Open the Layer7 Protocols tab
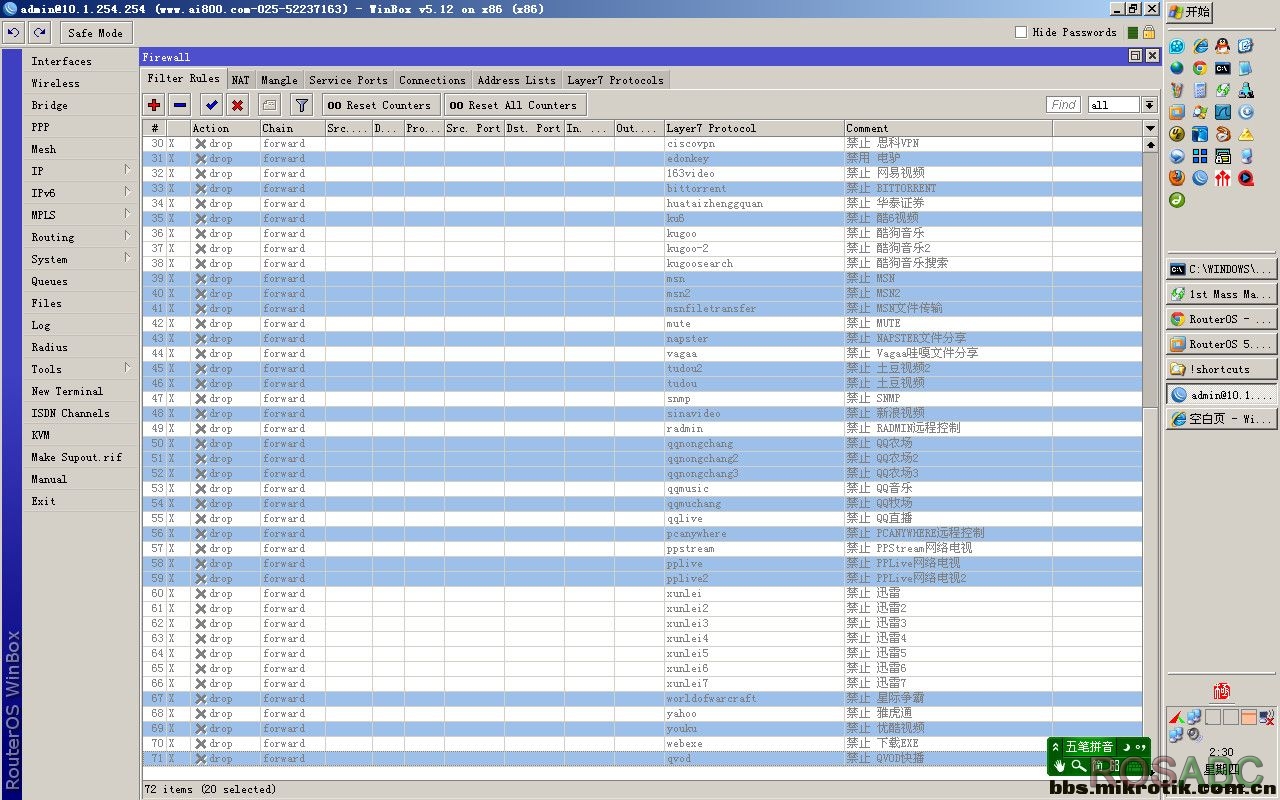 point(615,80)
